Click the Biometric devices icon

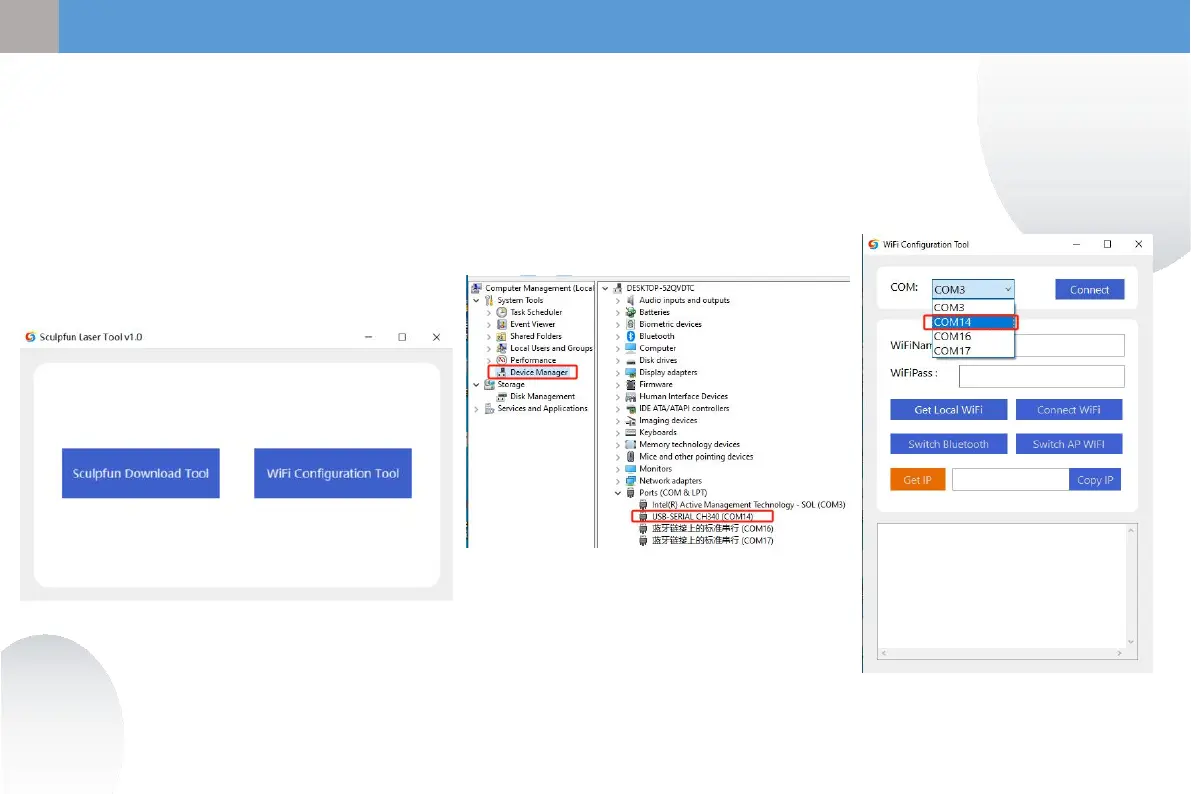(x=630, y=324)
